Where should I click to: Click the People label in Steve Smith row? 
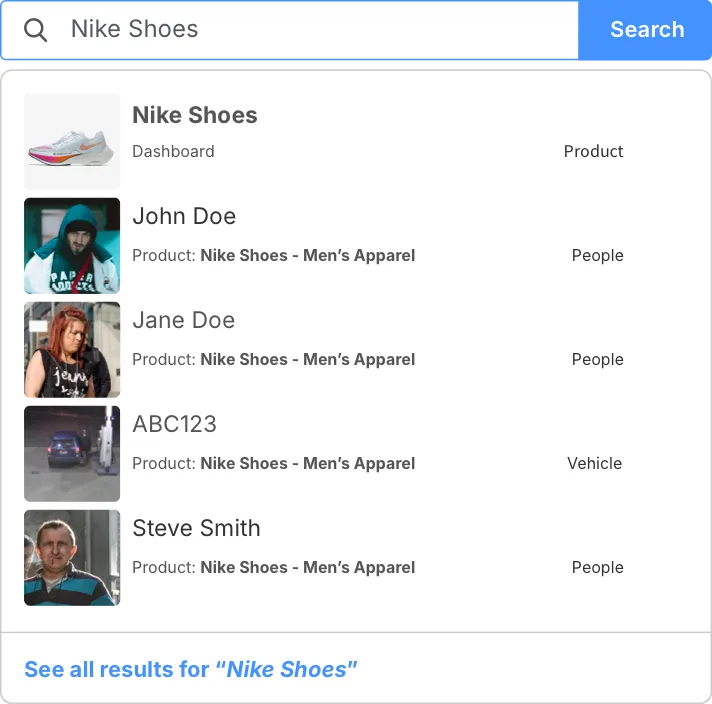tap(598, 567)
